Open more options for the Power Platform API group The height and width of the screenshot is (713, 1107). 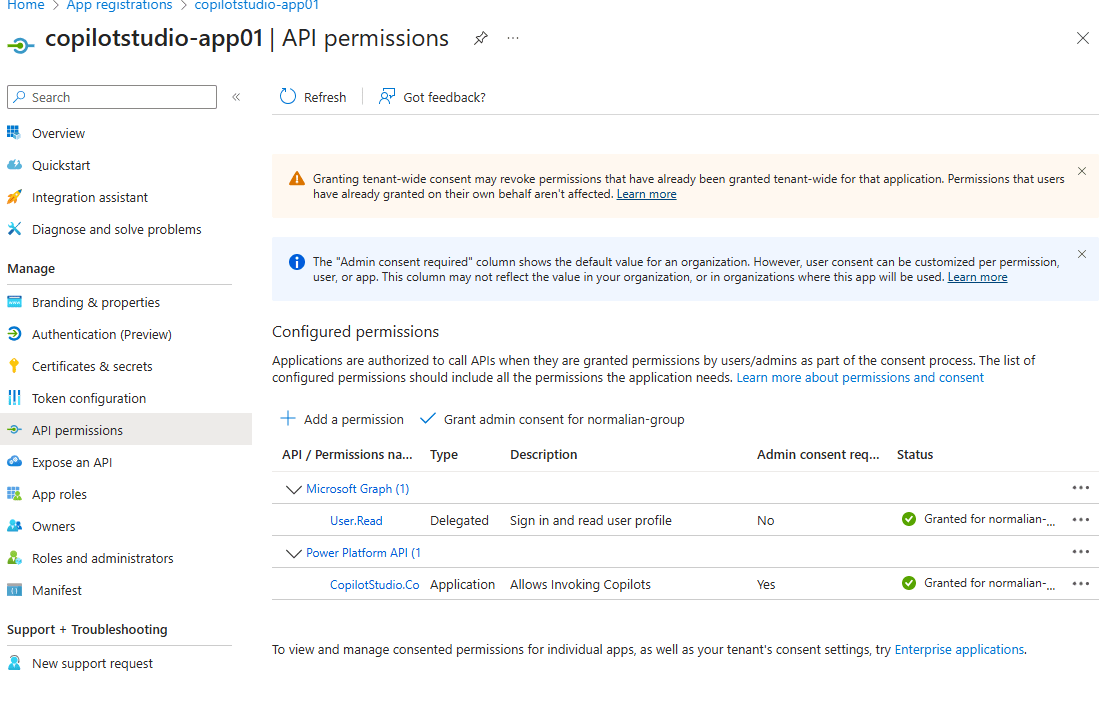[x=1080, y=552]
